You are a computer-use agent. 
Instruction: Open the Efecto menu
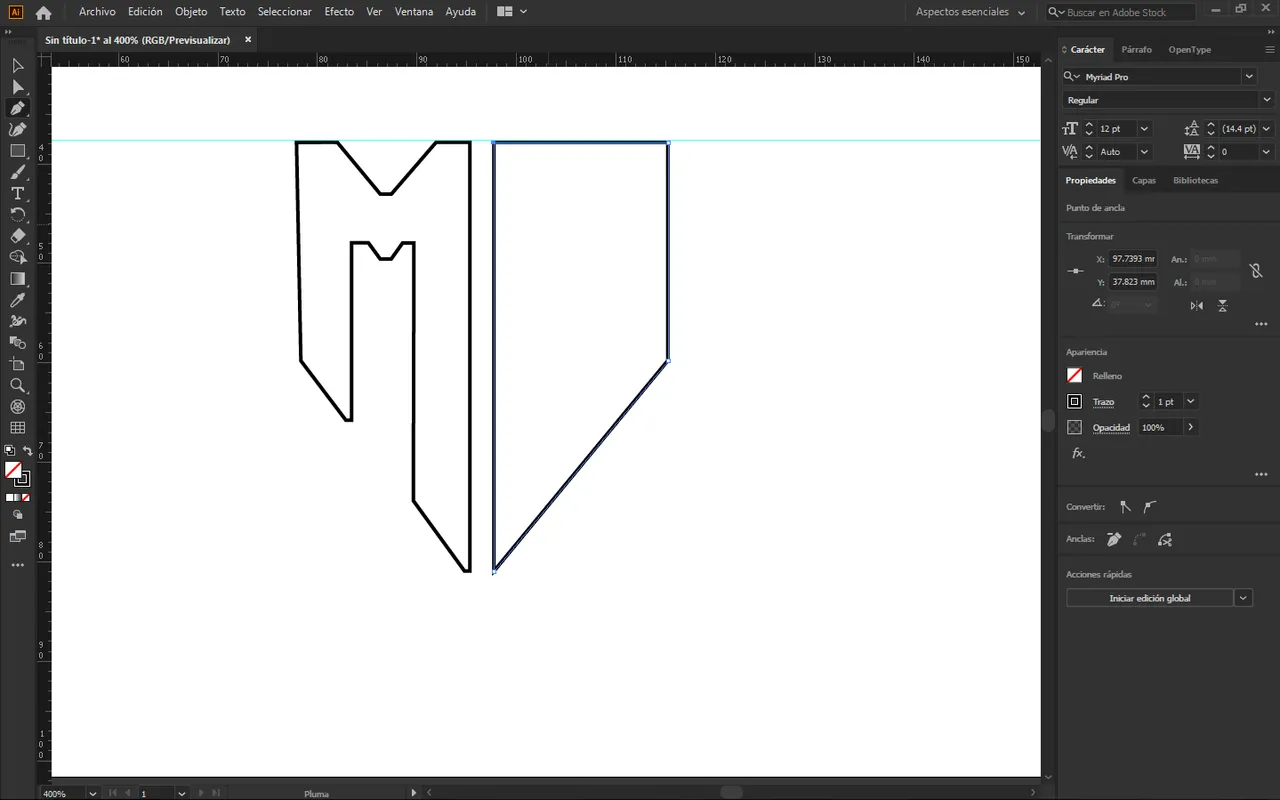pos(339,12)
